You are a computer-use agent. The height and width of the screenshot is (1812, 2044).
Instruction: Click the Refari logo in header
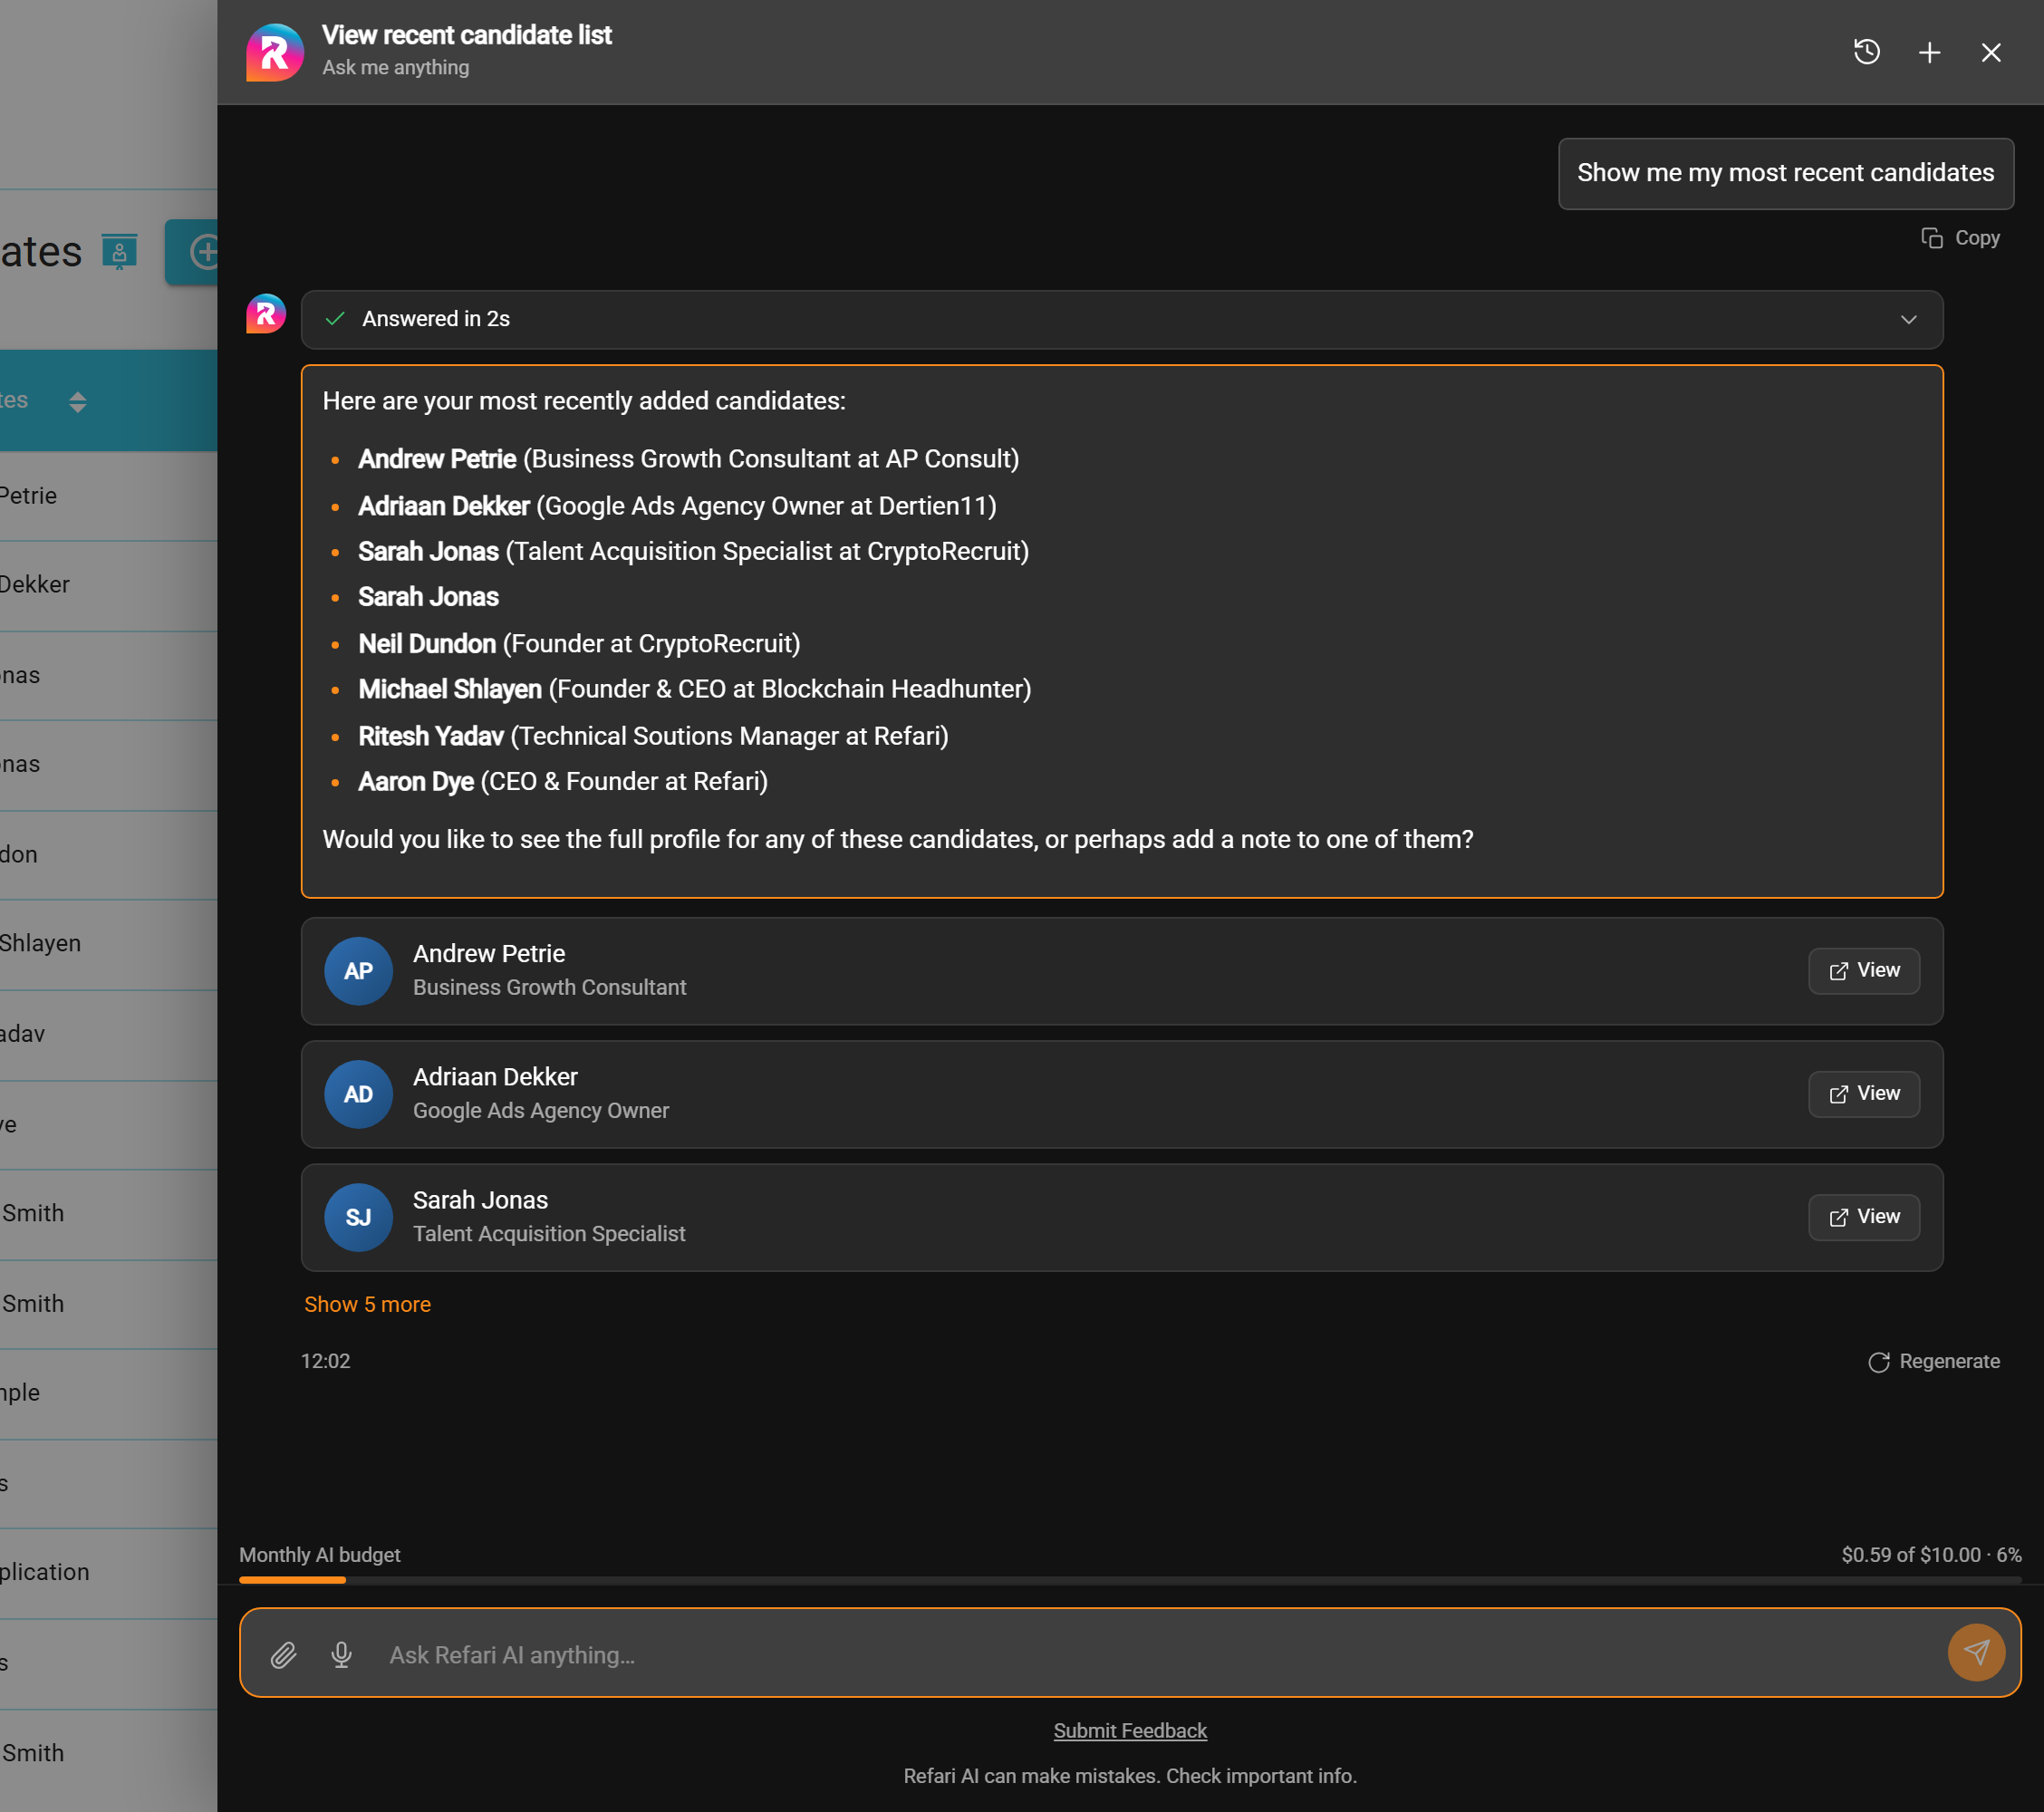(x=275, y=52)
